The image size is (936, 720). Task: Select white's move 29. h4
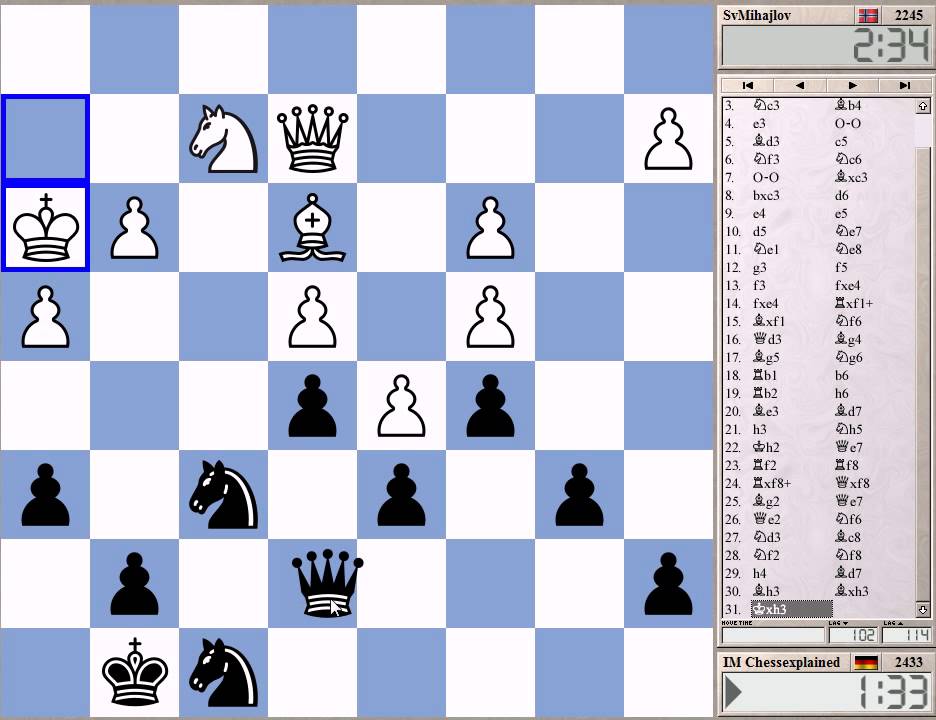759,573
